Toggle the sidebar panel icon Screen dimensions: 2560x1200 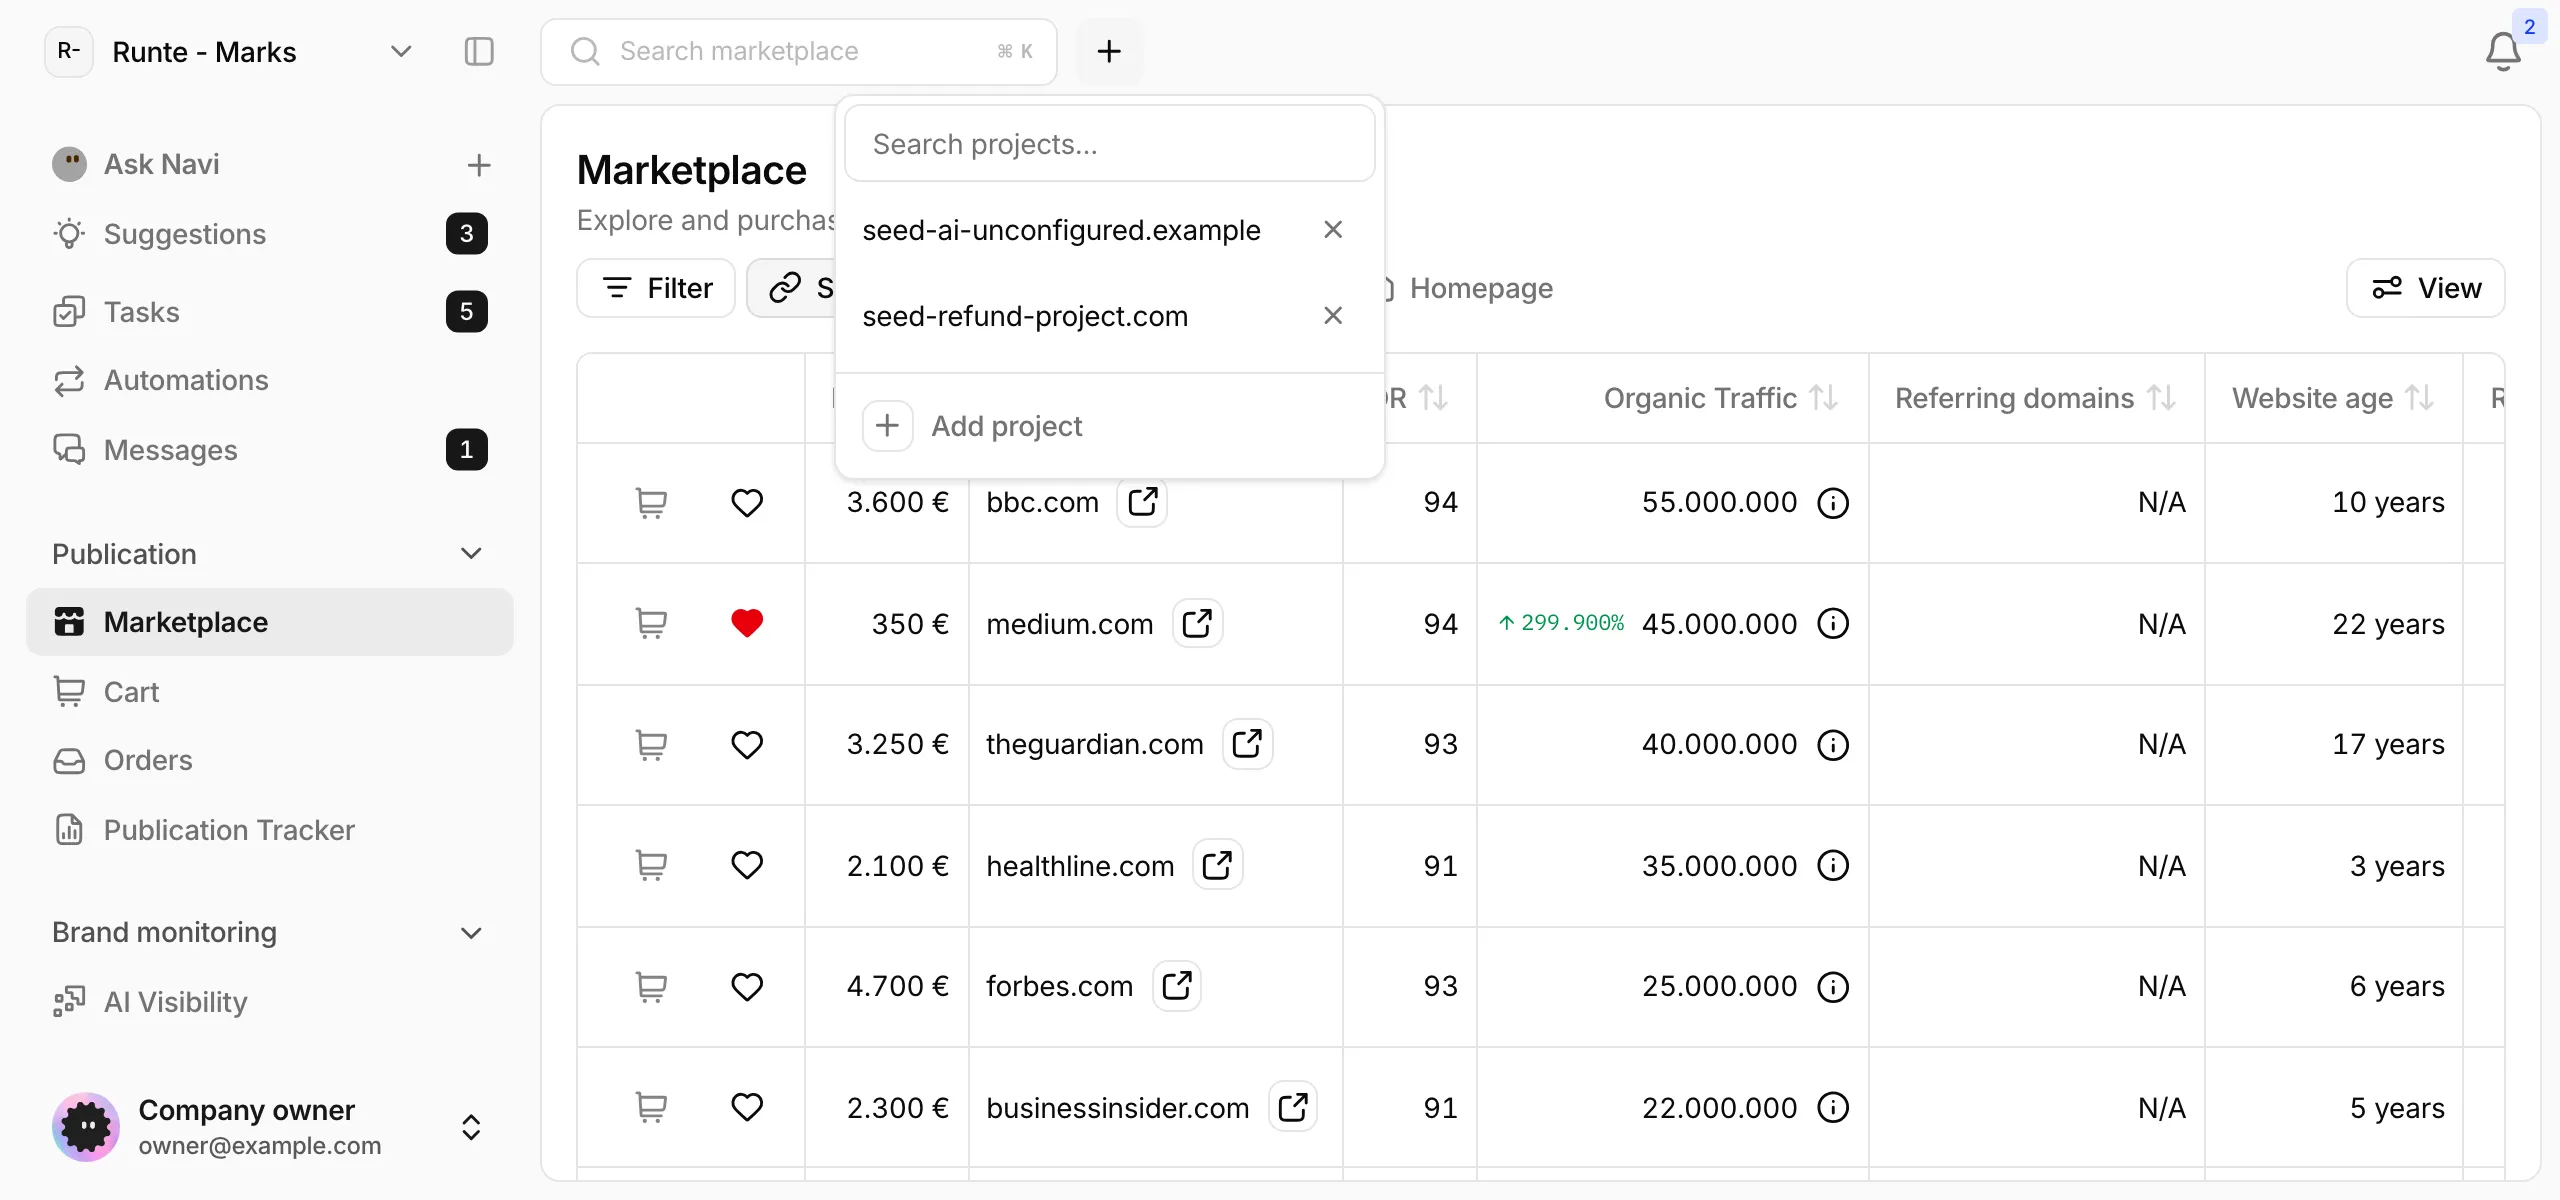pyautogui.click(x=479, y=51)
